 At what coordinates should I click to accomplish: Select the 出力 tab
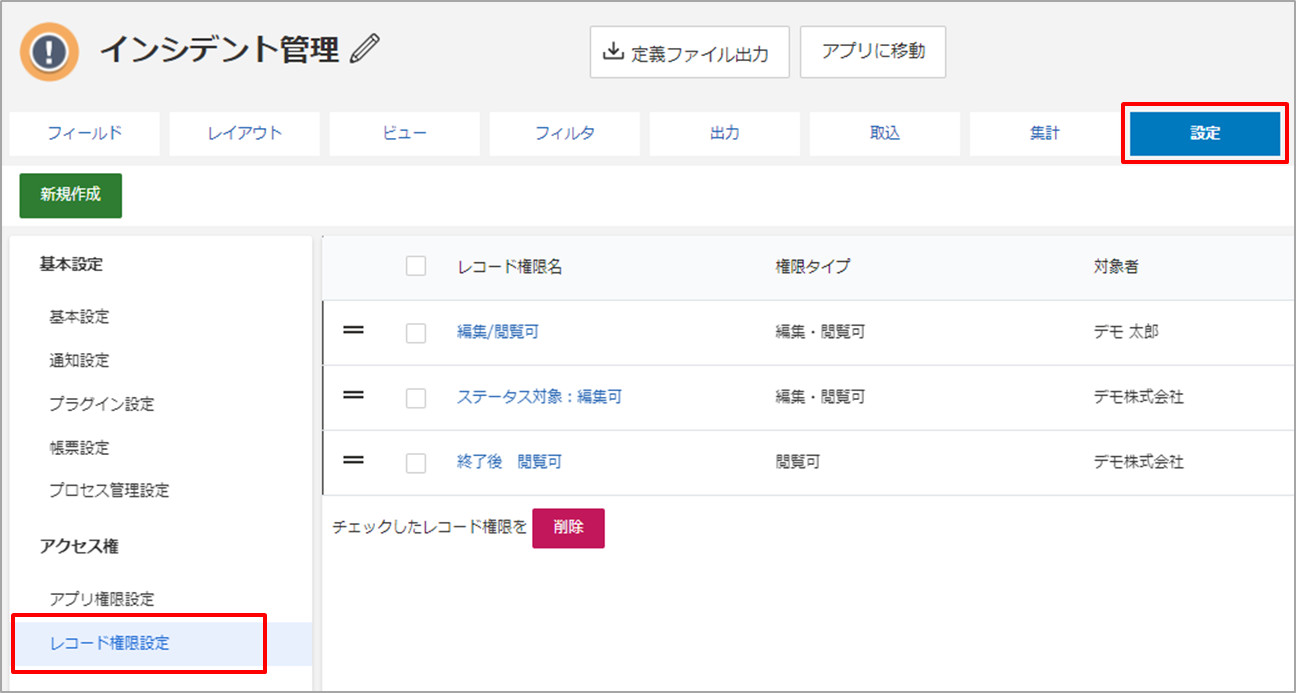coord(725,133)
